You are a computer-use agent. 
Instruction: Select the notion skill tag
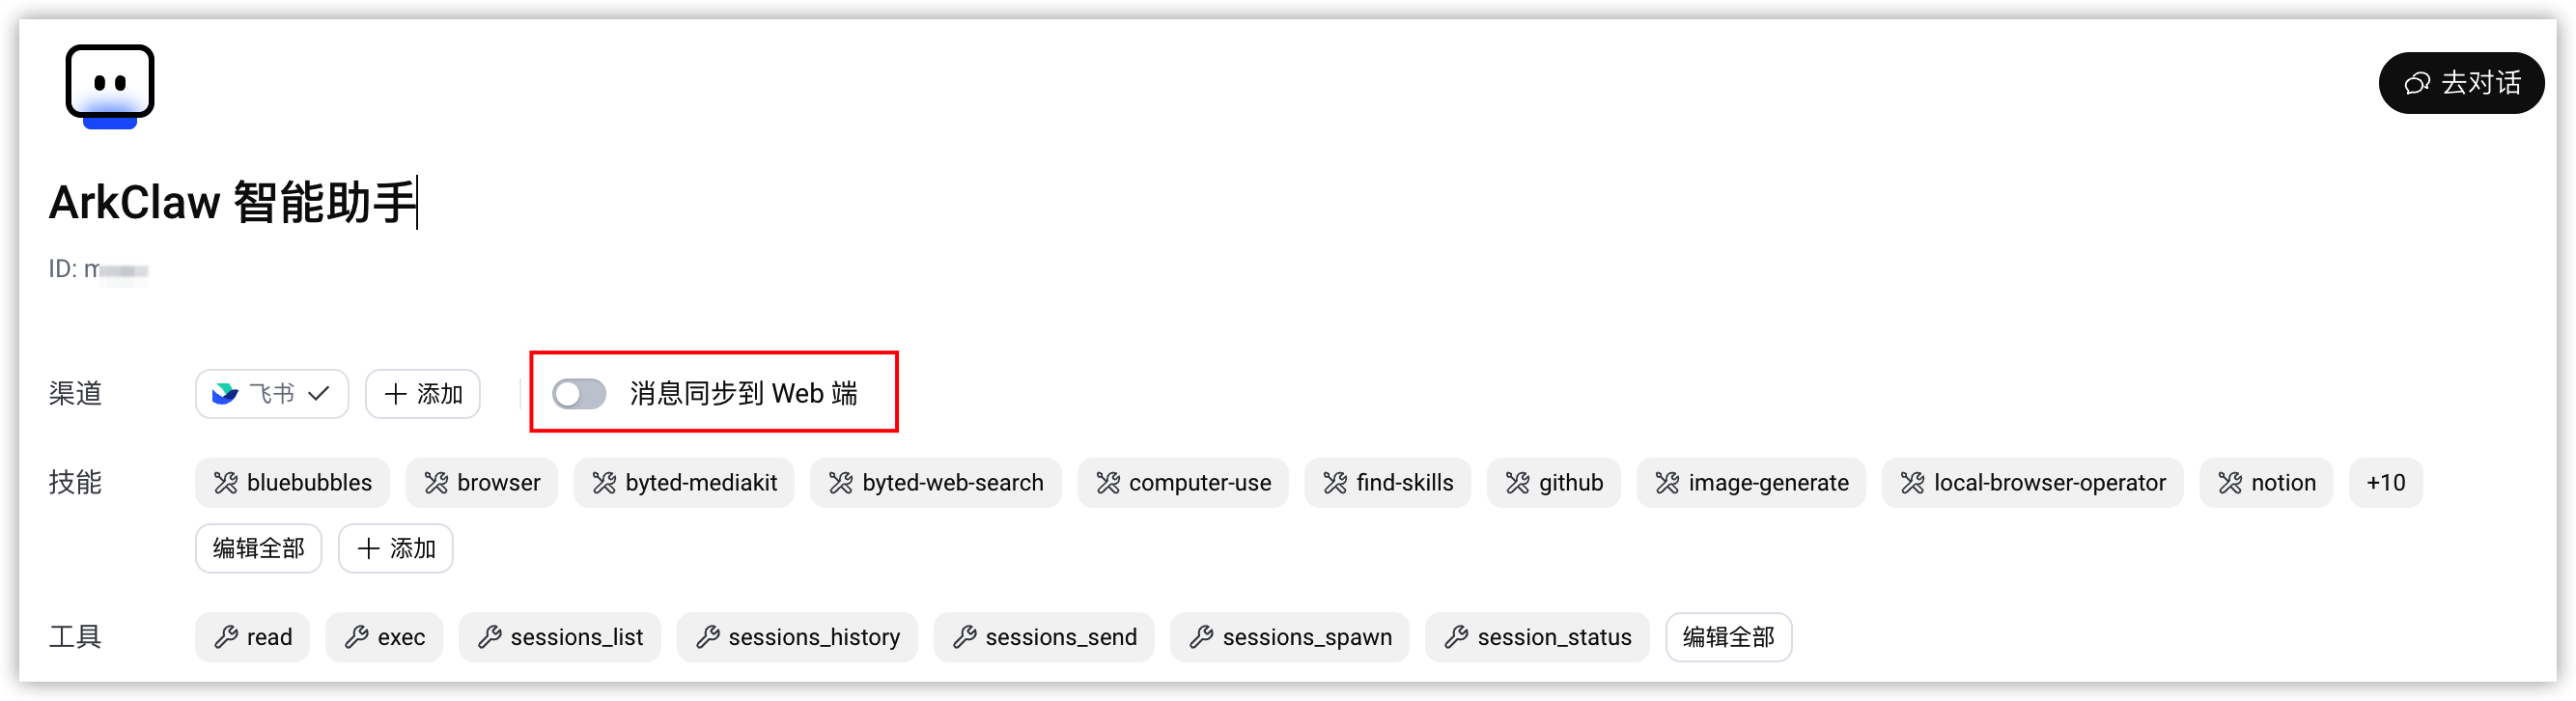coord(2265,483)
